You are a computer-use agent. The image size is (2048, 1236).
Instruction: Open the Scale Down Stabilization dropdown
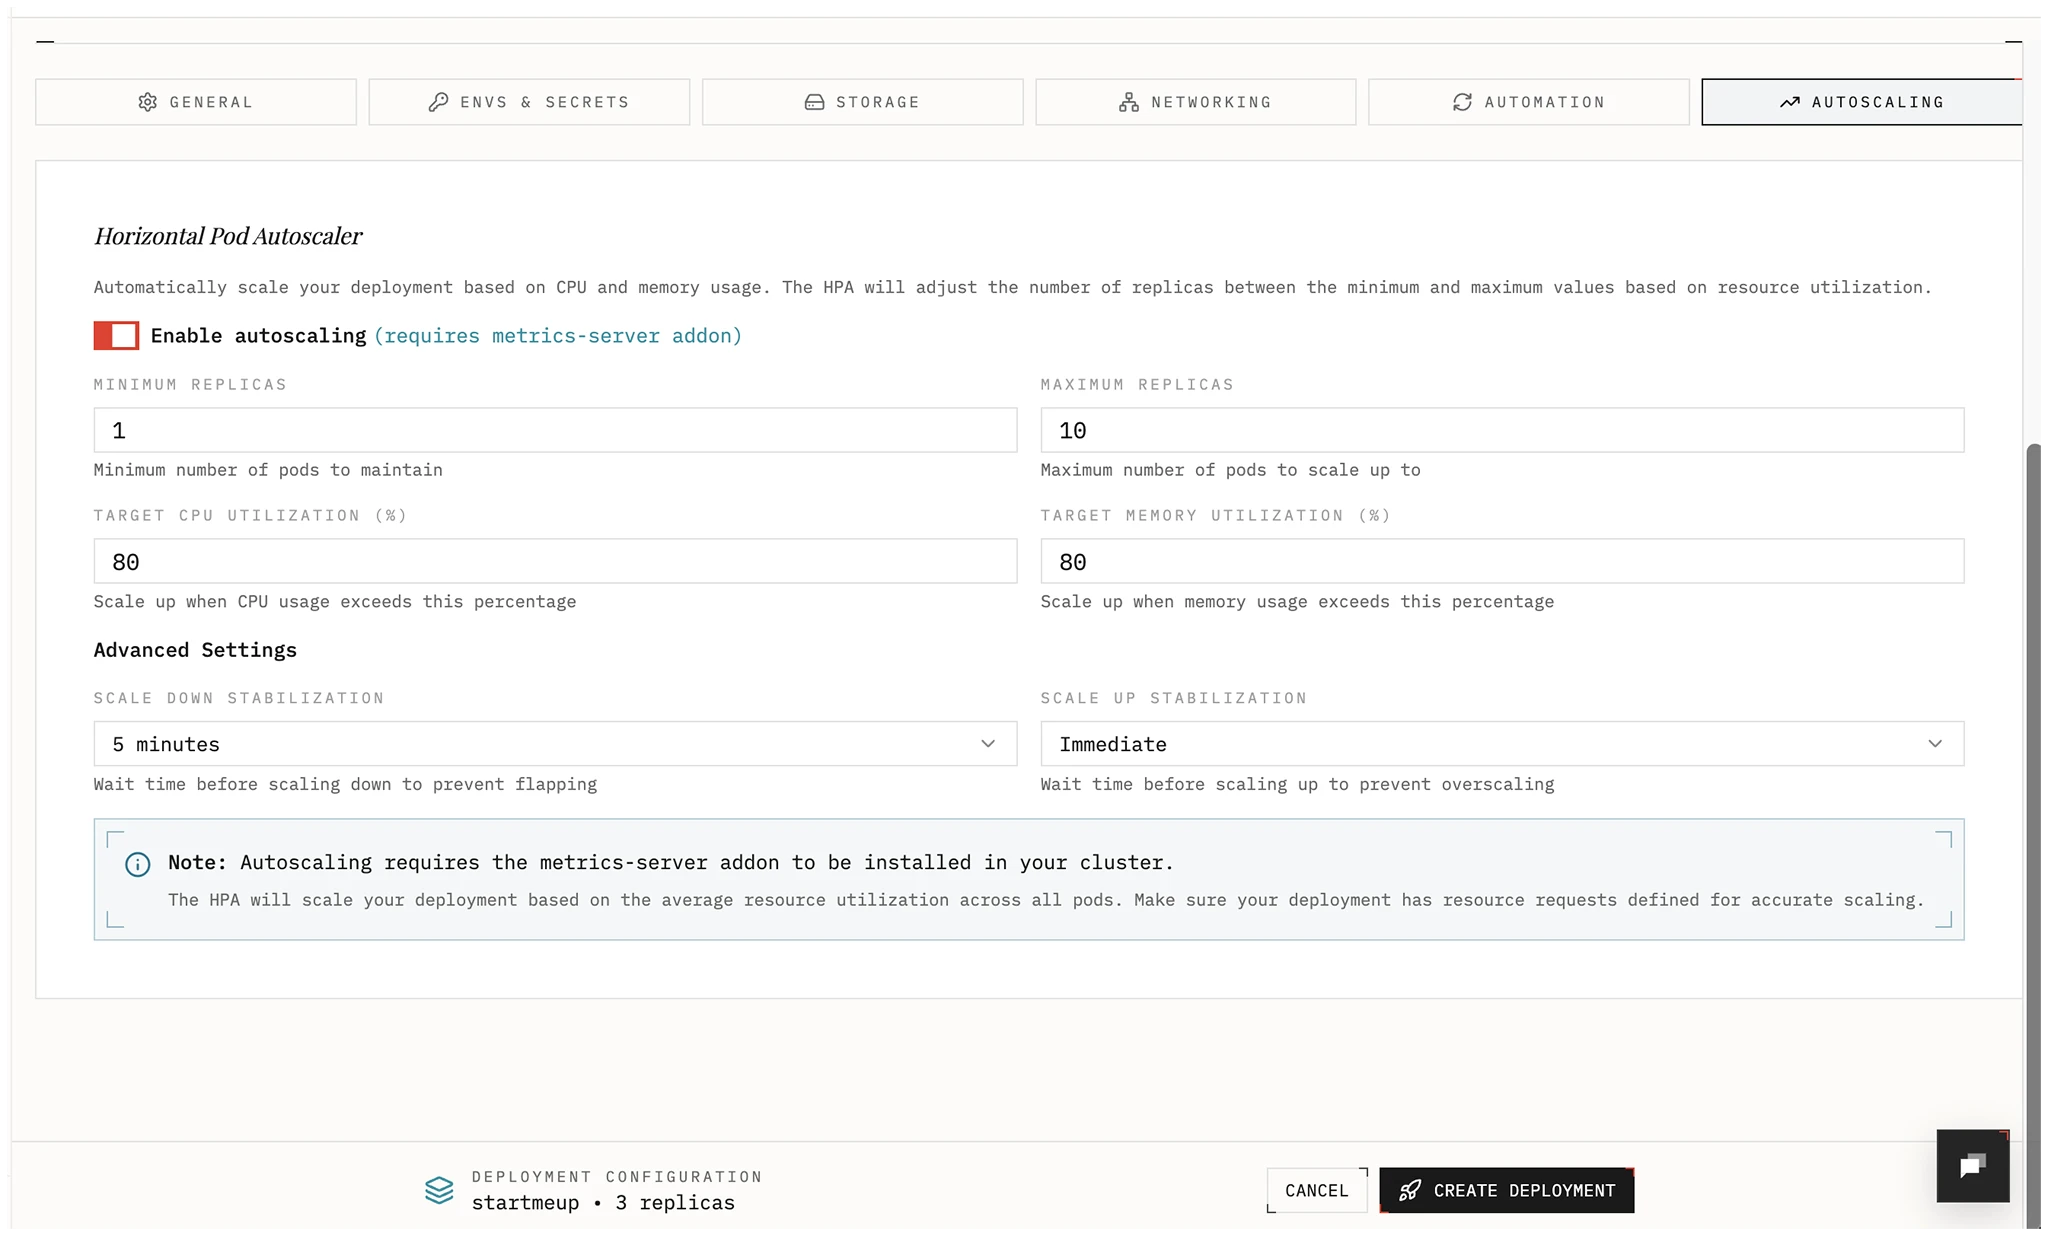(555, 744)
